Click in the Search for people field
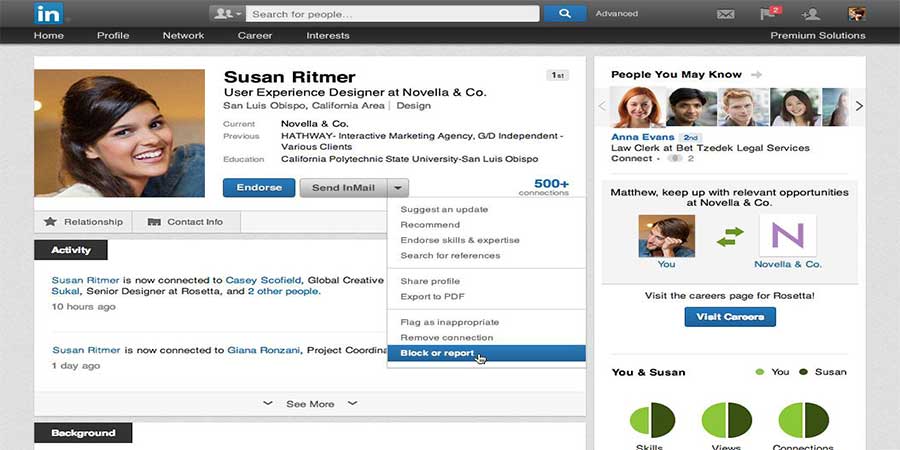900x450 pixels. [390, 14]
